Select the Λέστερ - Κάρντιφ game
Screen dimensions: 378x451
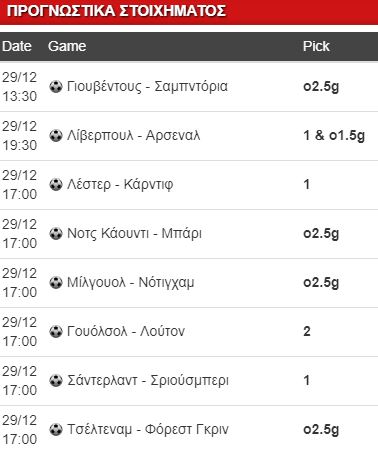(x=120, y=184)
